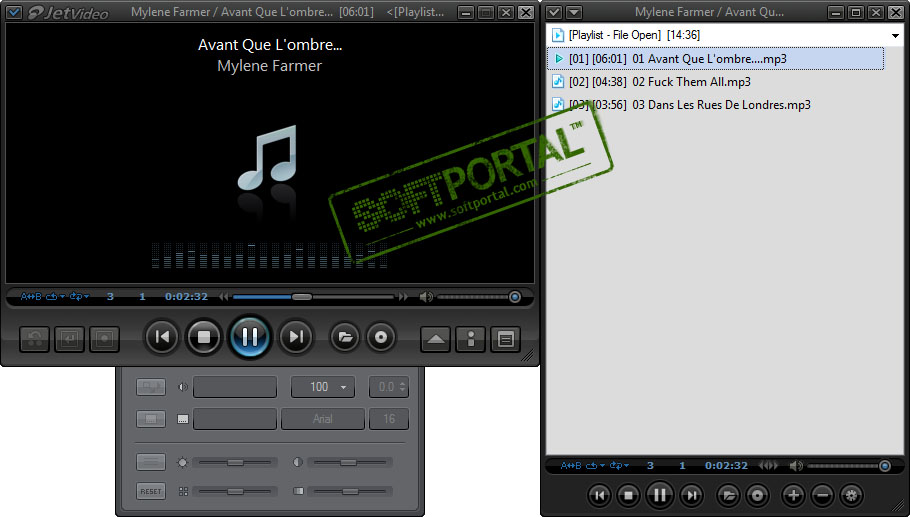
Task: Click the gamma slider handle in bottom-right of panel
Action: 350,491
